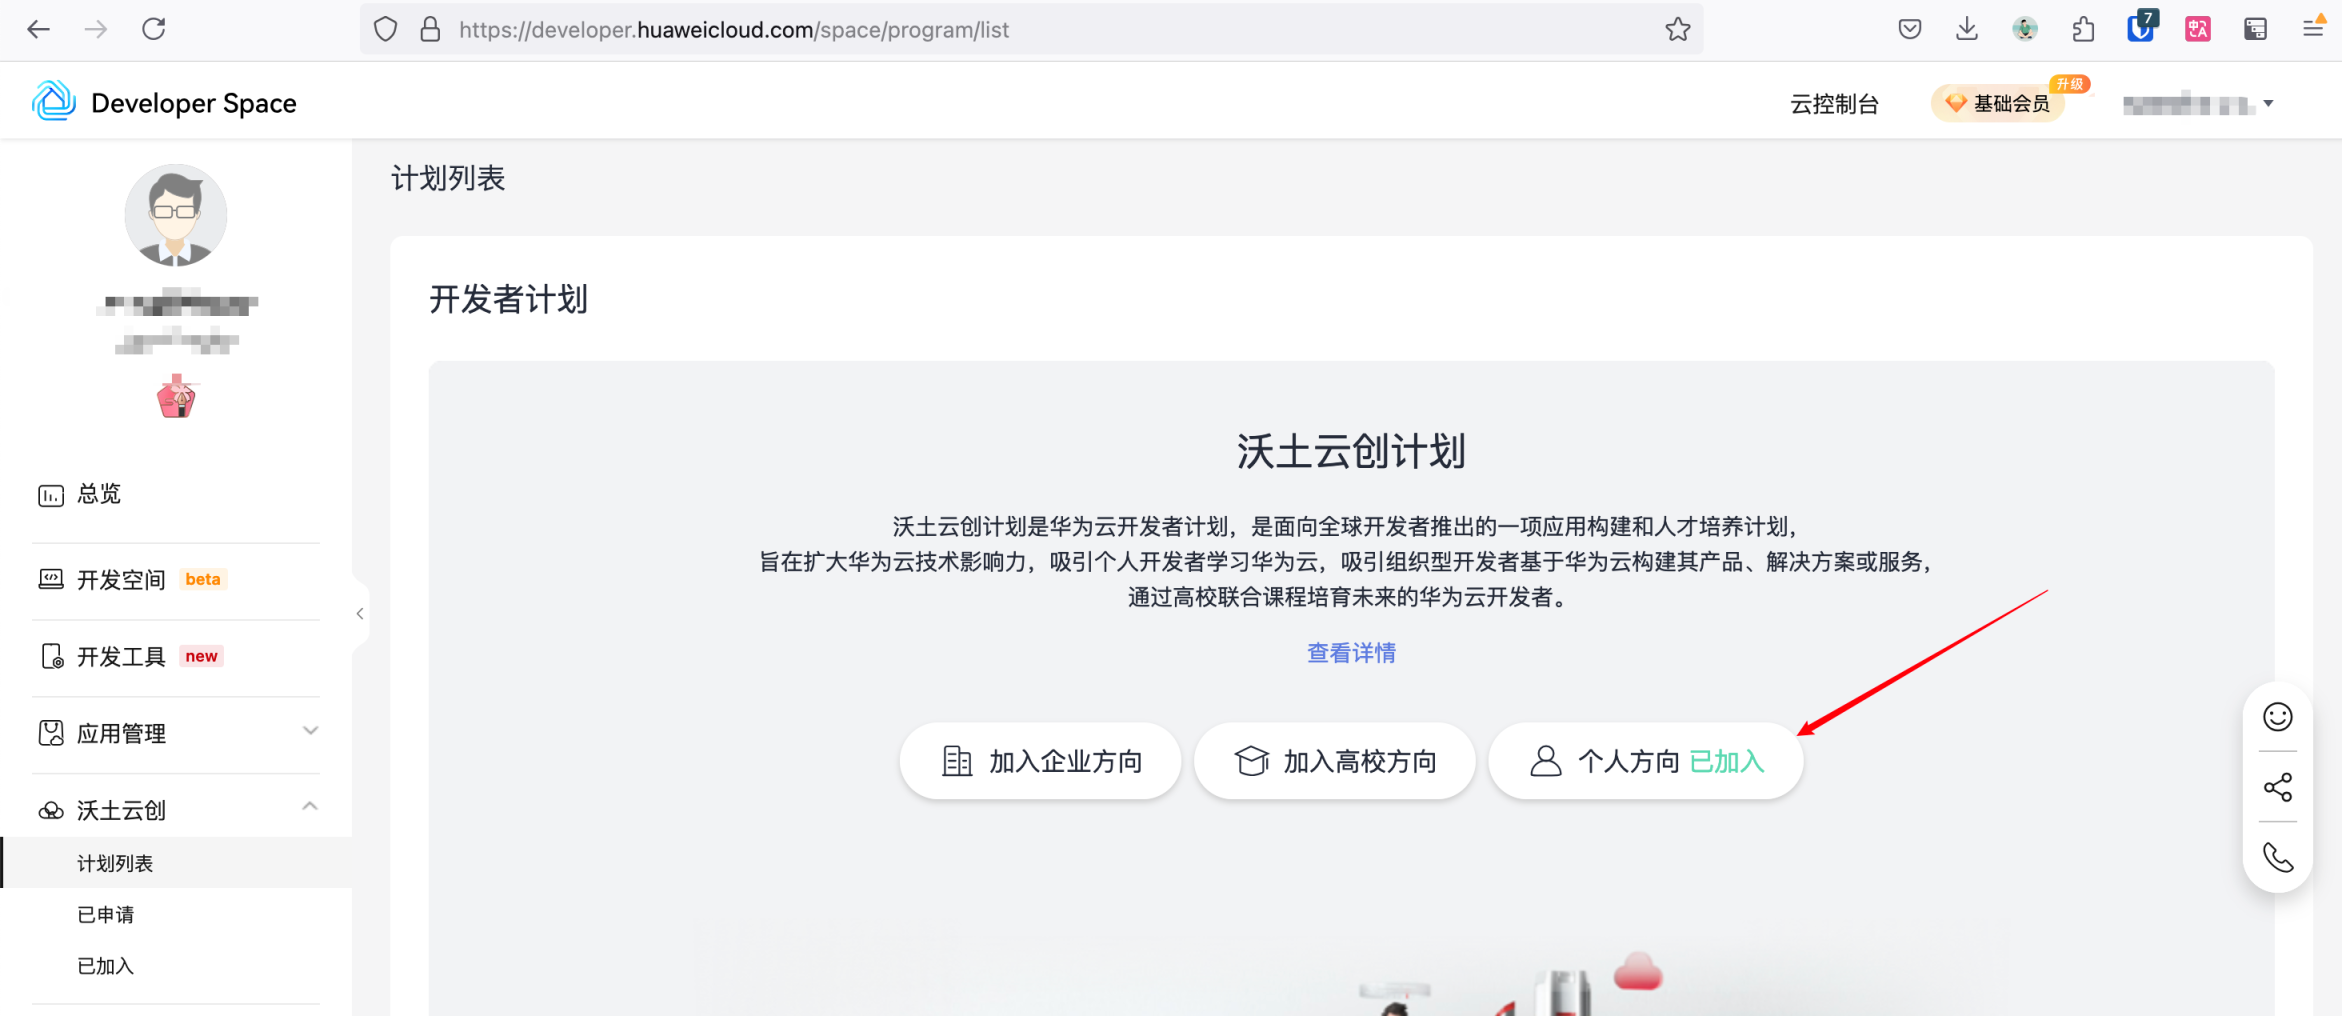
Task: Reload the page with the refresh icon
Action: point(154,30)
